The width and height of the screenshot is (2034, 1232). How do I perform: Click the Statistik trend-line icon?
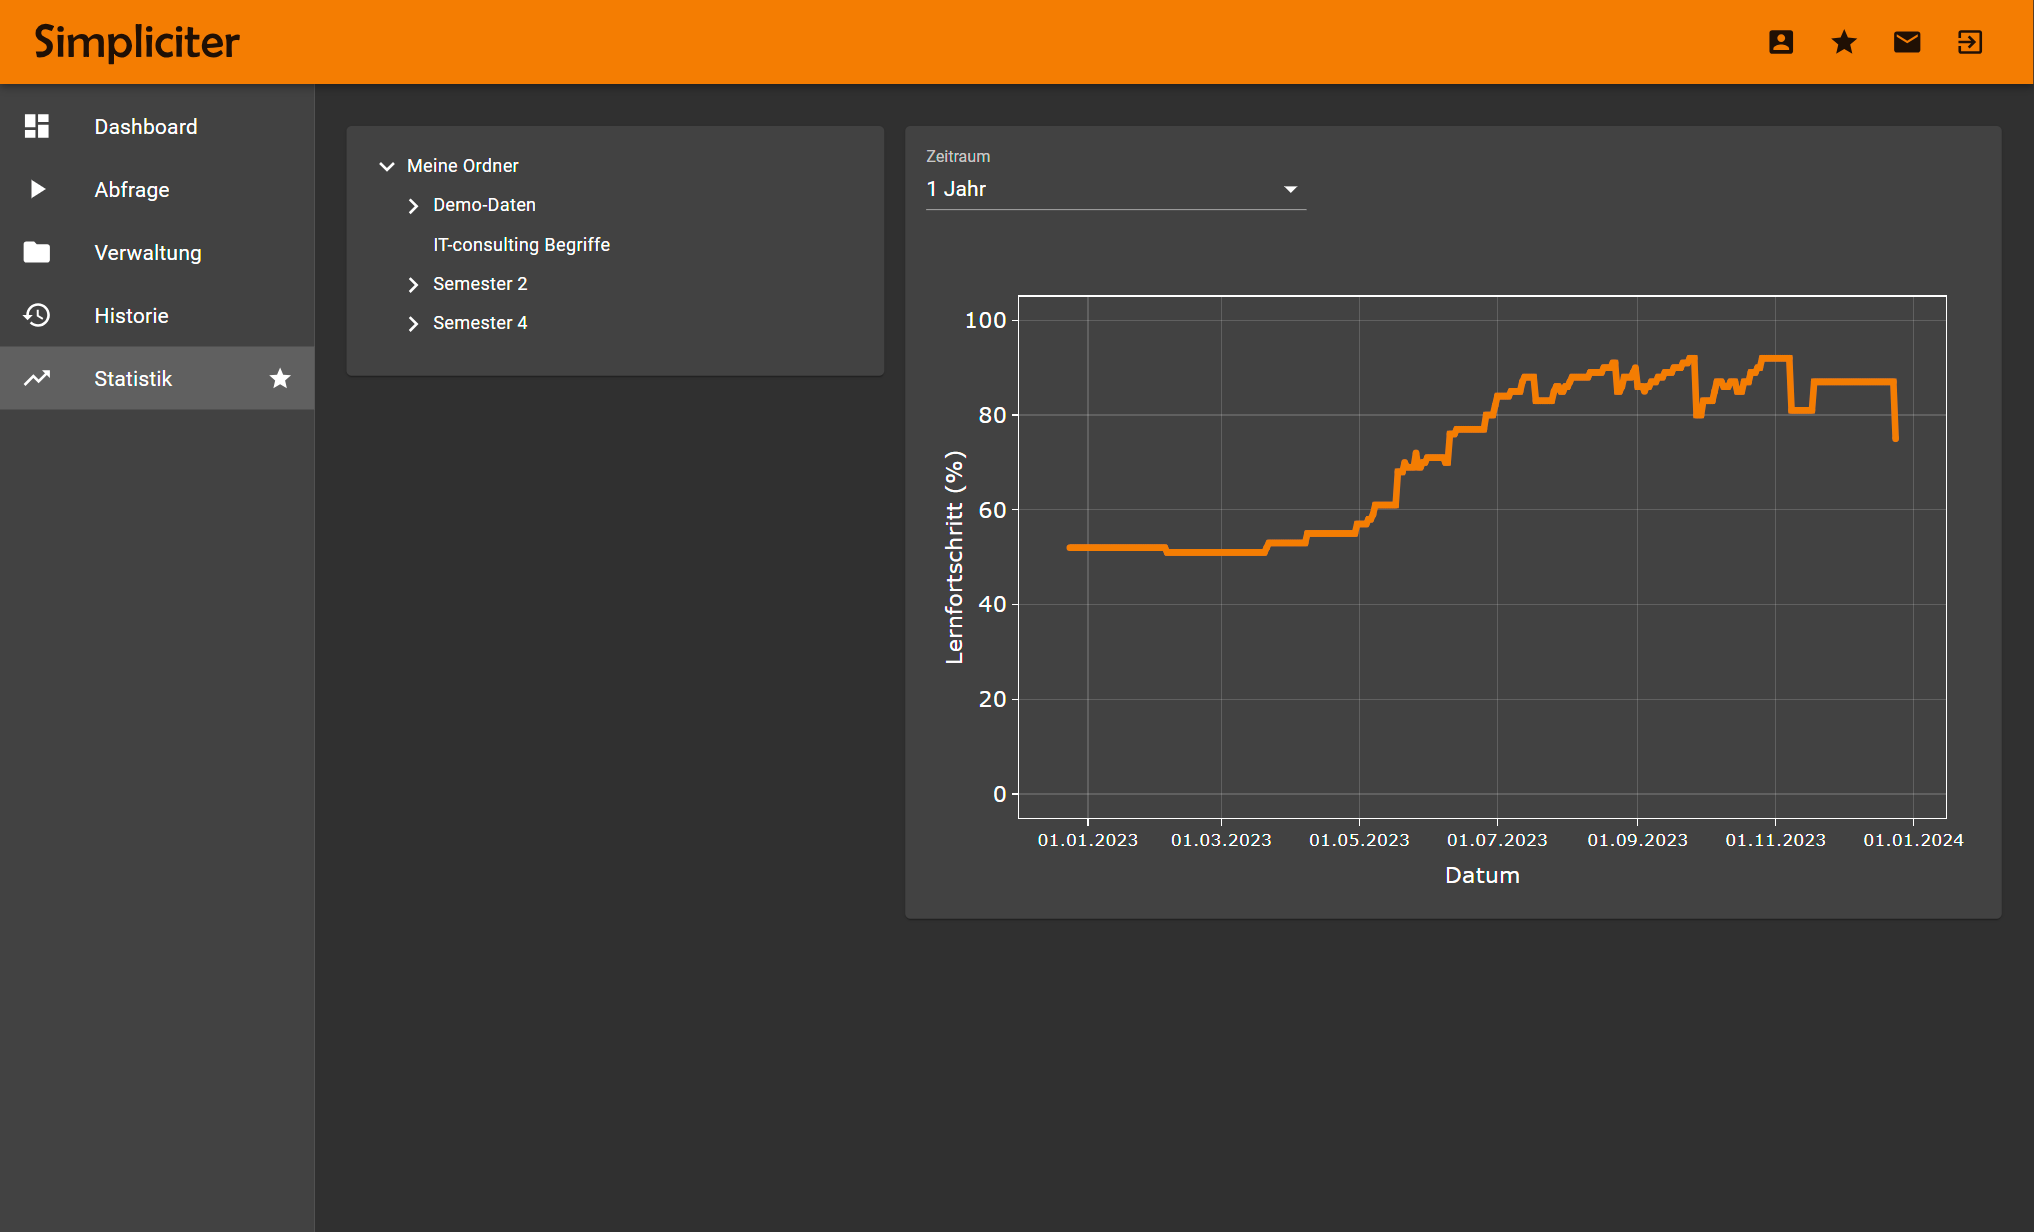pyautogui.click(x=37, y=378)
